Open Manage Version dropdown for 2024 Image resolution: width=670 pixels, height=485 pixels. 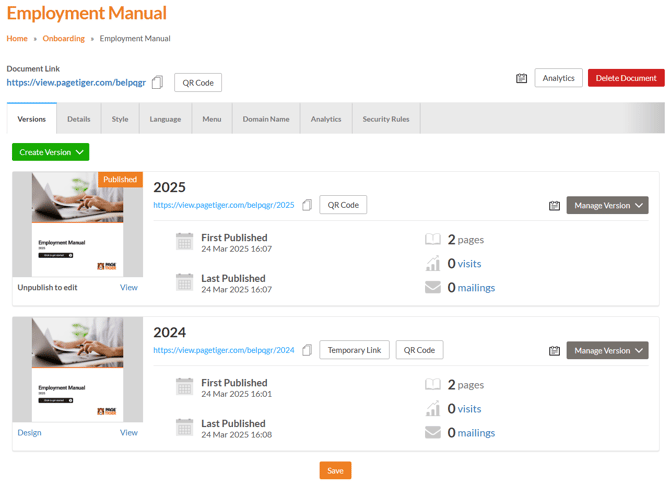coord(607,351)
